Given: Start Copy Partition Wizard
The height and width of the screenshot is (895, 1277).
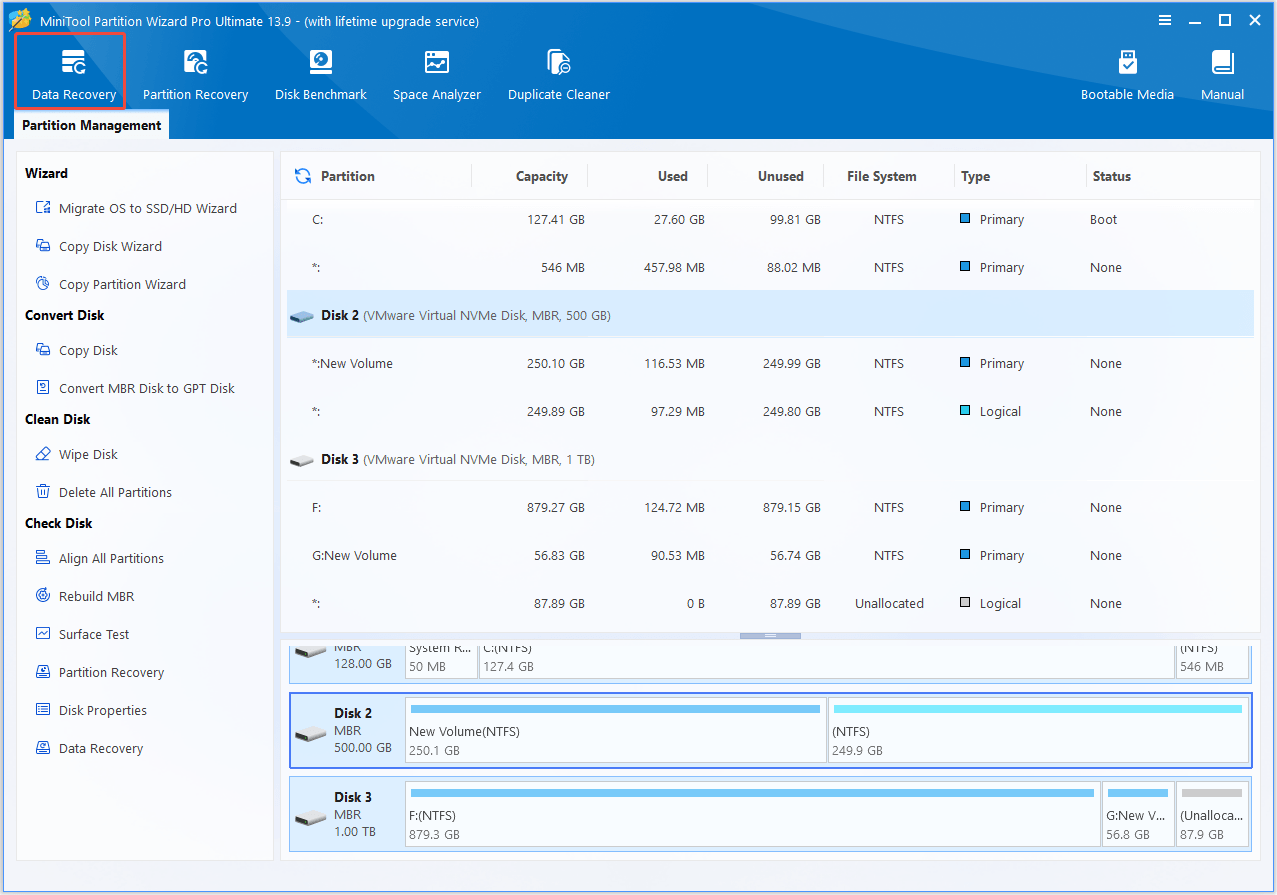Looking at the screenshot, I should click(110, 284).
